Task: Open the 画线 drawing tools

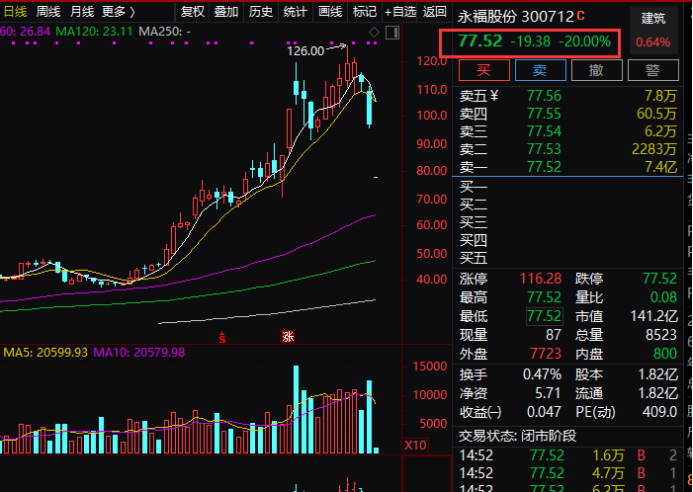Action: click(329, 12)
